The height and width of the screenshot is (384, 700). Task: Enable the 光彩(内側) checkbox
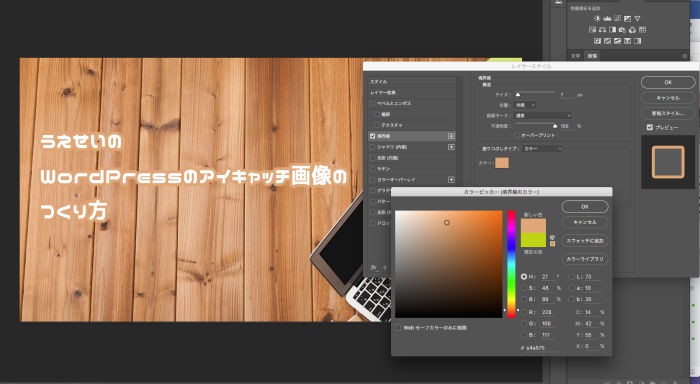point(372,158)
